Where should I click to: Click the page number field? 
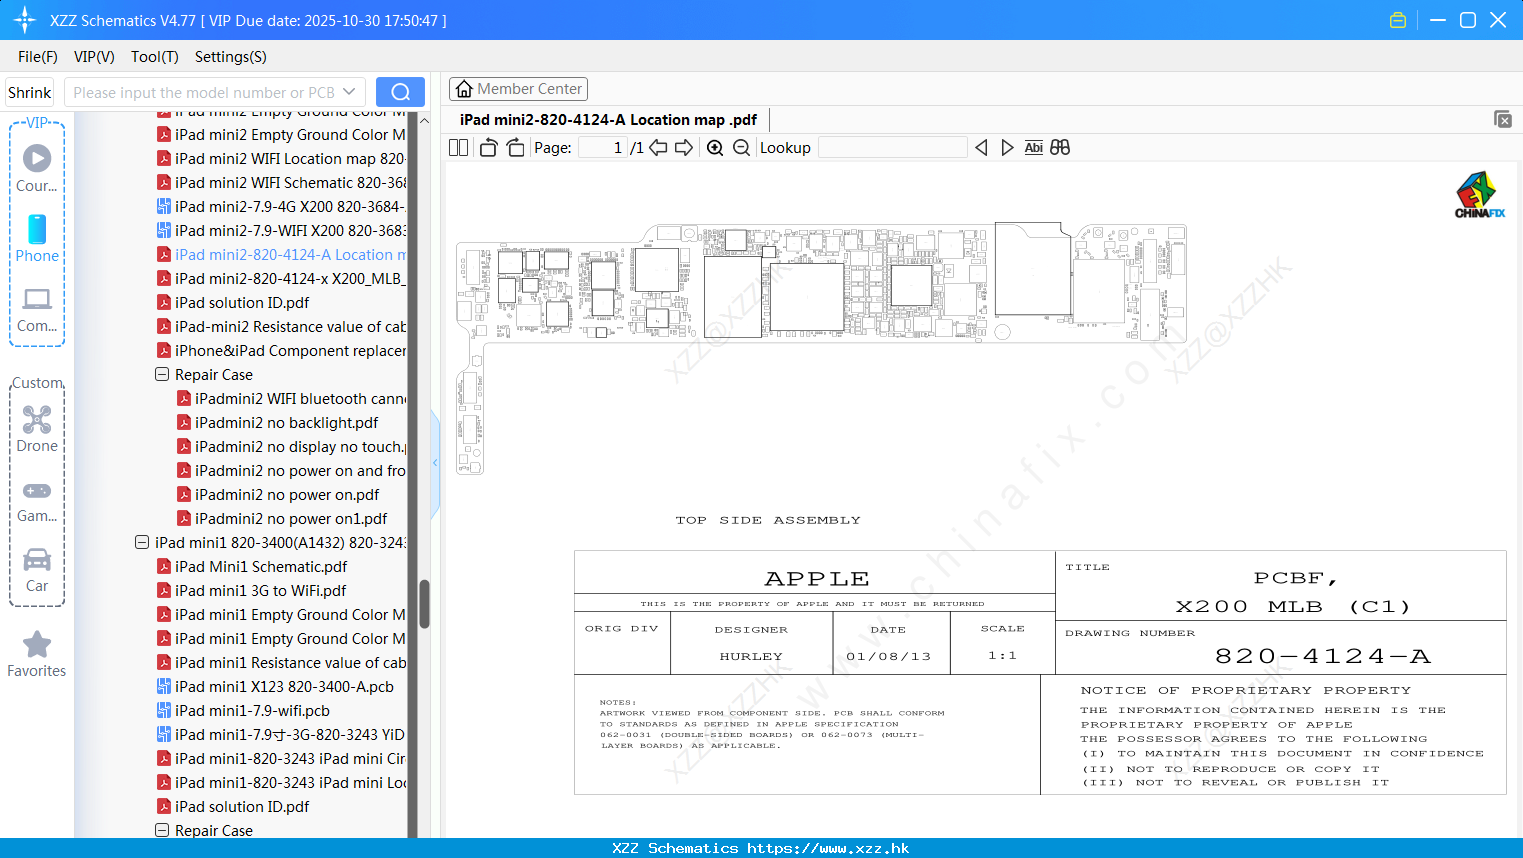[x=603, y=148]
